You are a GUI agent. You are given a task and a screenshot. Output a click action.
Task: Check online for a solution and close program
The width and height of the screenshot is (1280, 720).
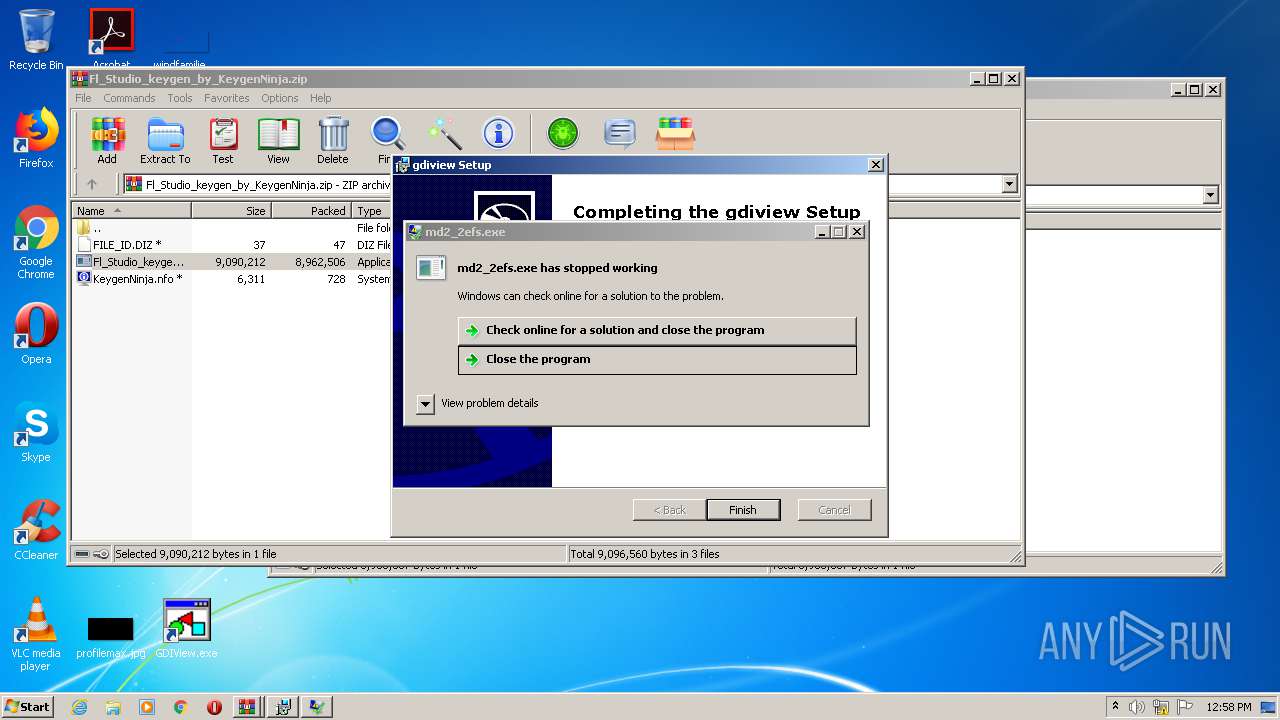click(657, 330)
